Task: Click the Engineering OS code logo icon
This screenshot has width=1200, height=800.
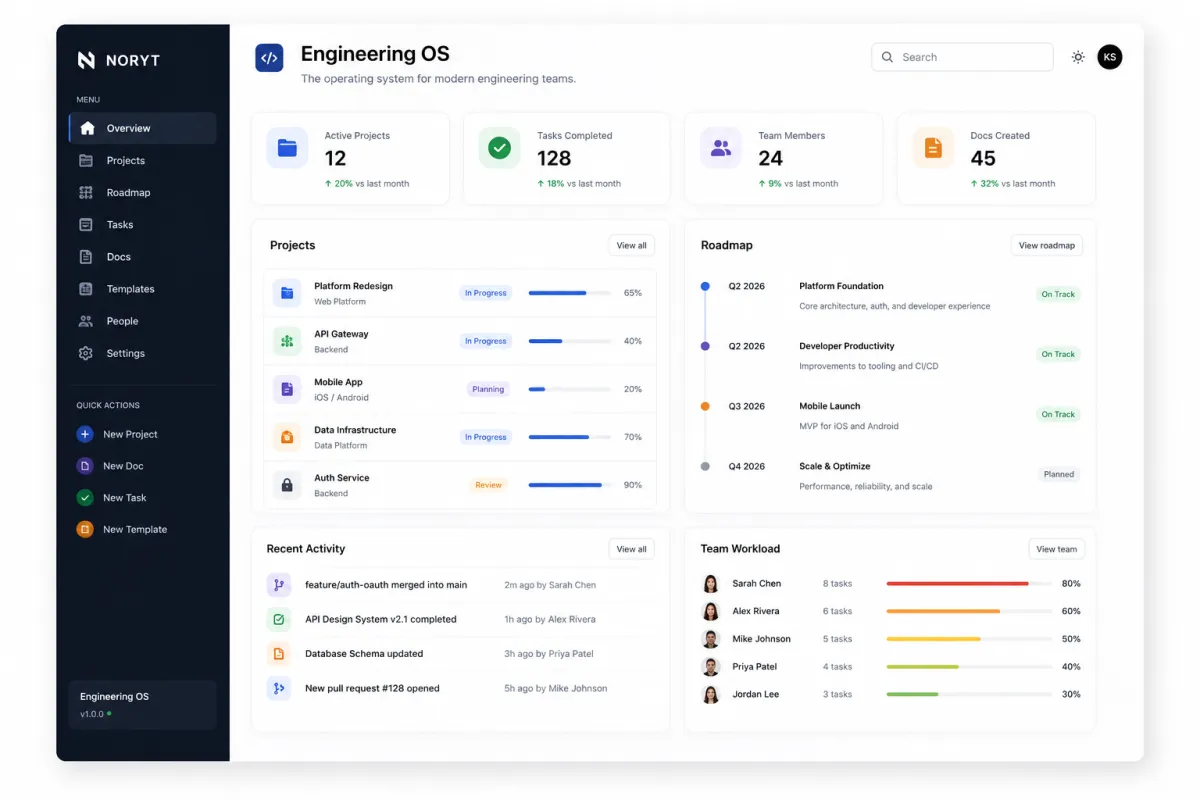Action: click(x=269, y=58)
